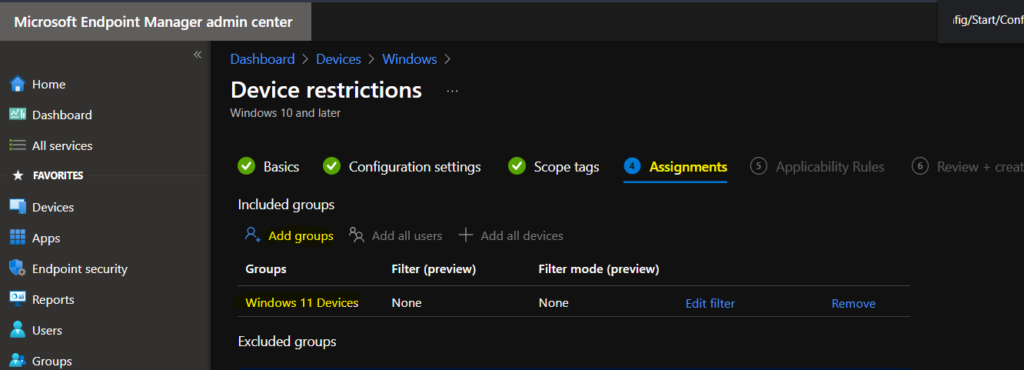Click the None value under Filter mode
Viewport: 1024px width, 370px height.
coord(553,303)
